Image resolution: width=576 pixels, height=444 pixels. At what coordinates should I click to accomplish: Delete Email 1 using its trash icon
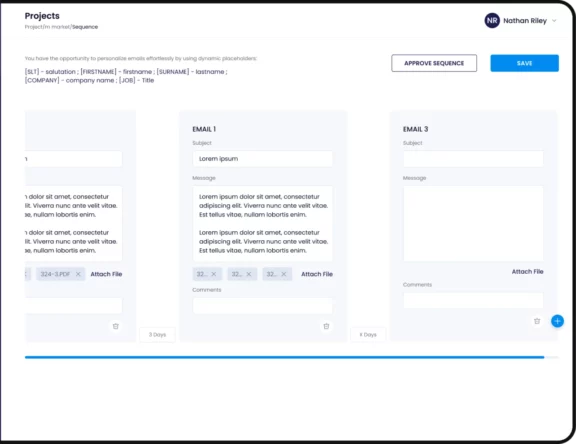326,326
